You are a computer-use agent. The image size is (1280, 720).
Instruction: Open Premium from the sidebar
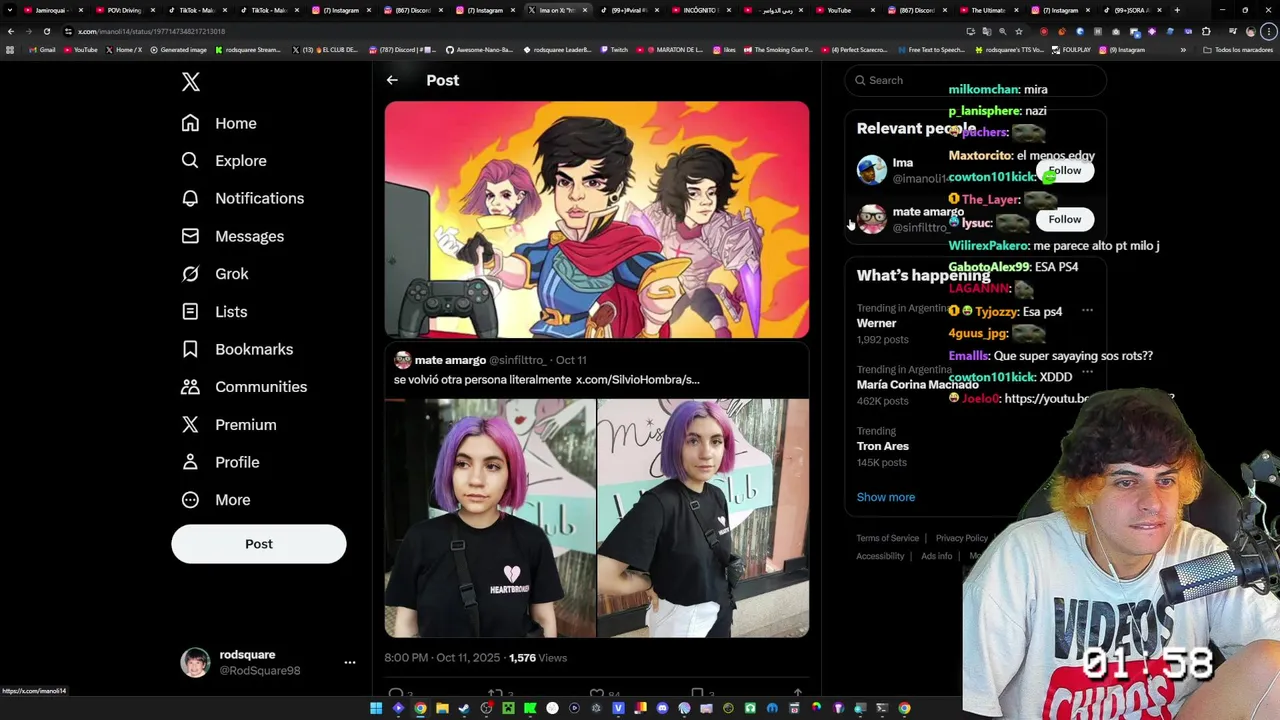coord(229,425)
